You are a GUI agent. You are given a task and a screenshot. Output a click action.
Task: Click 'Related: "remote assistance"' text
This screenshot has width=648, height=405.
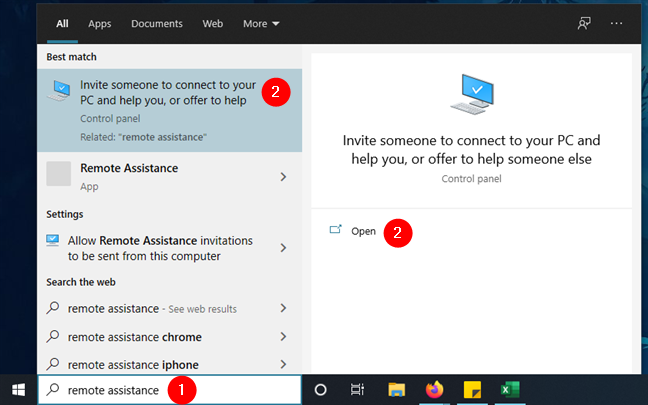point(143,137)
